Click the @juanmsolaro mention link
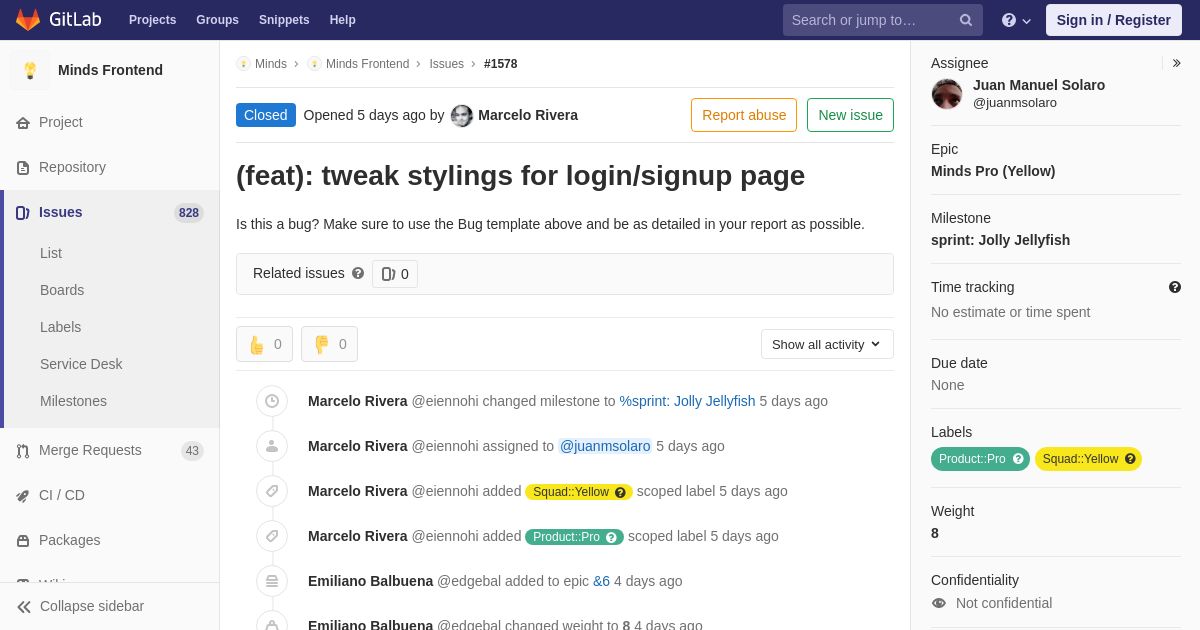1200x630 pixels. 605,446
